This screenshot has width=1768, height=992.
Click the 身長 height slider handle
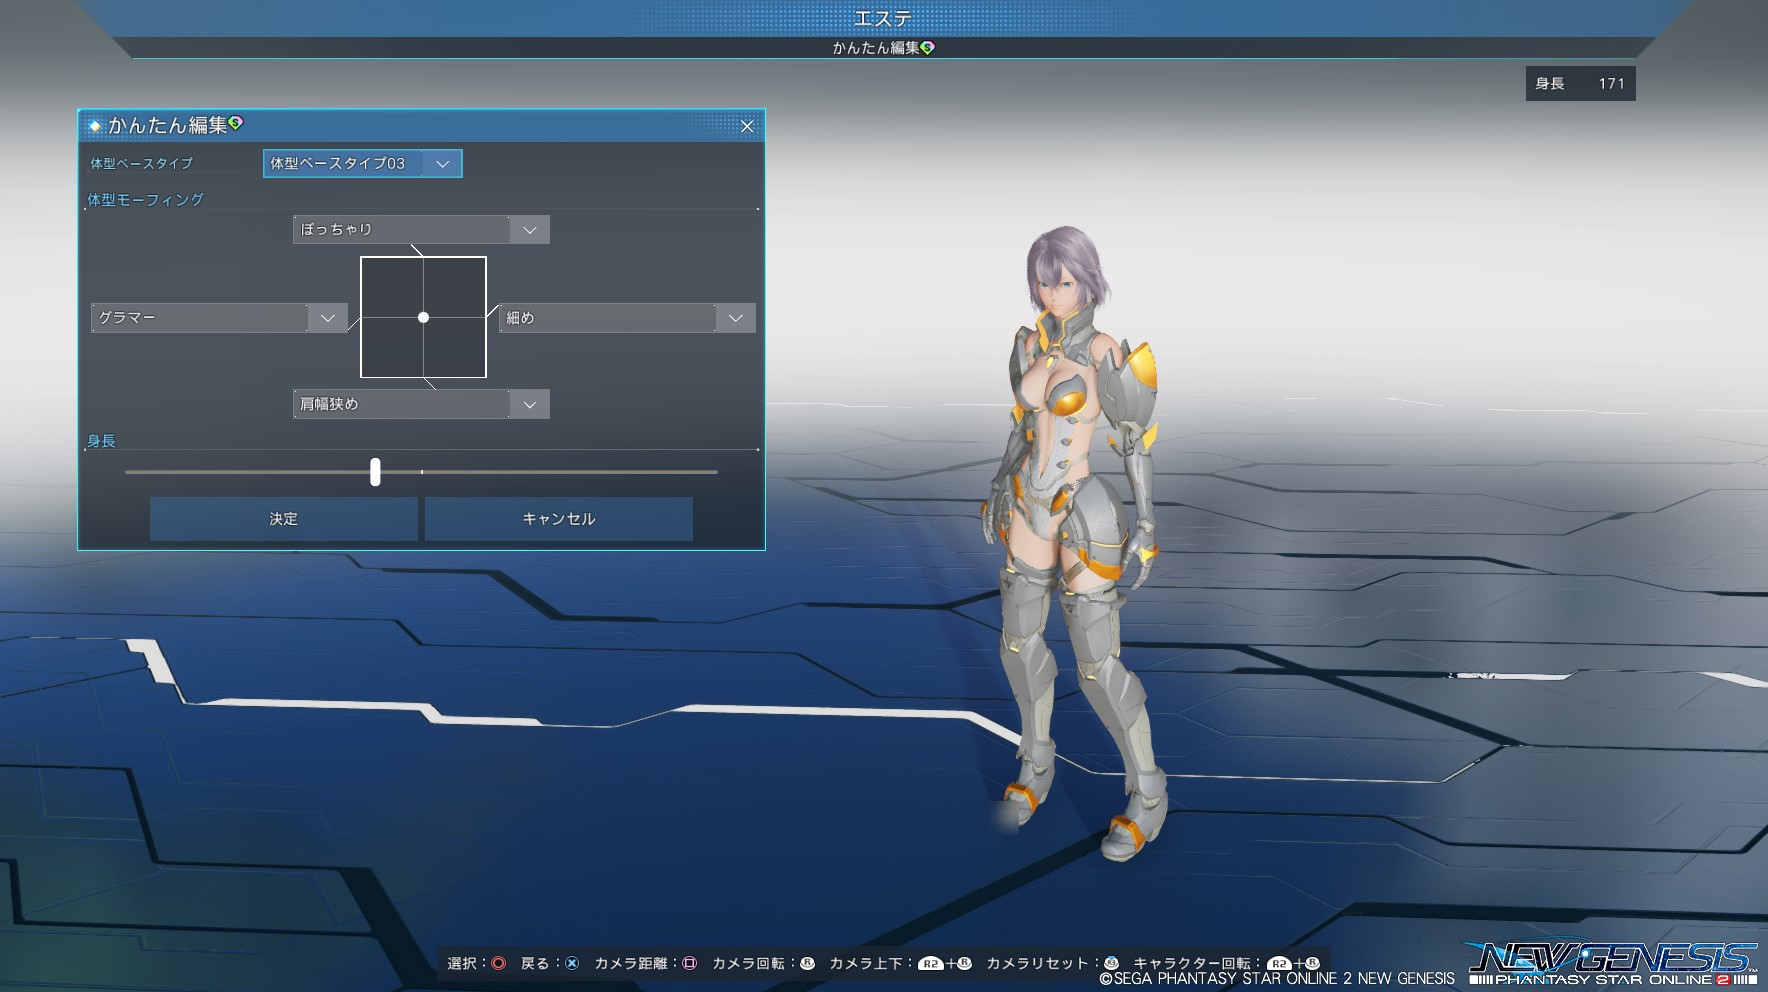click(x=375, y=472)
